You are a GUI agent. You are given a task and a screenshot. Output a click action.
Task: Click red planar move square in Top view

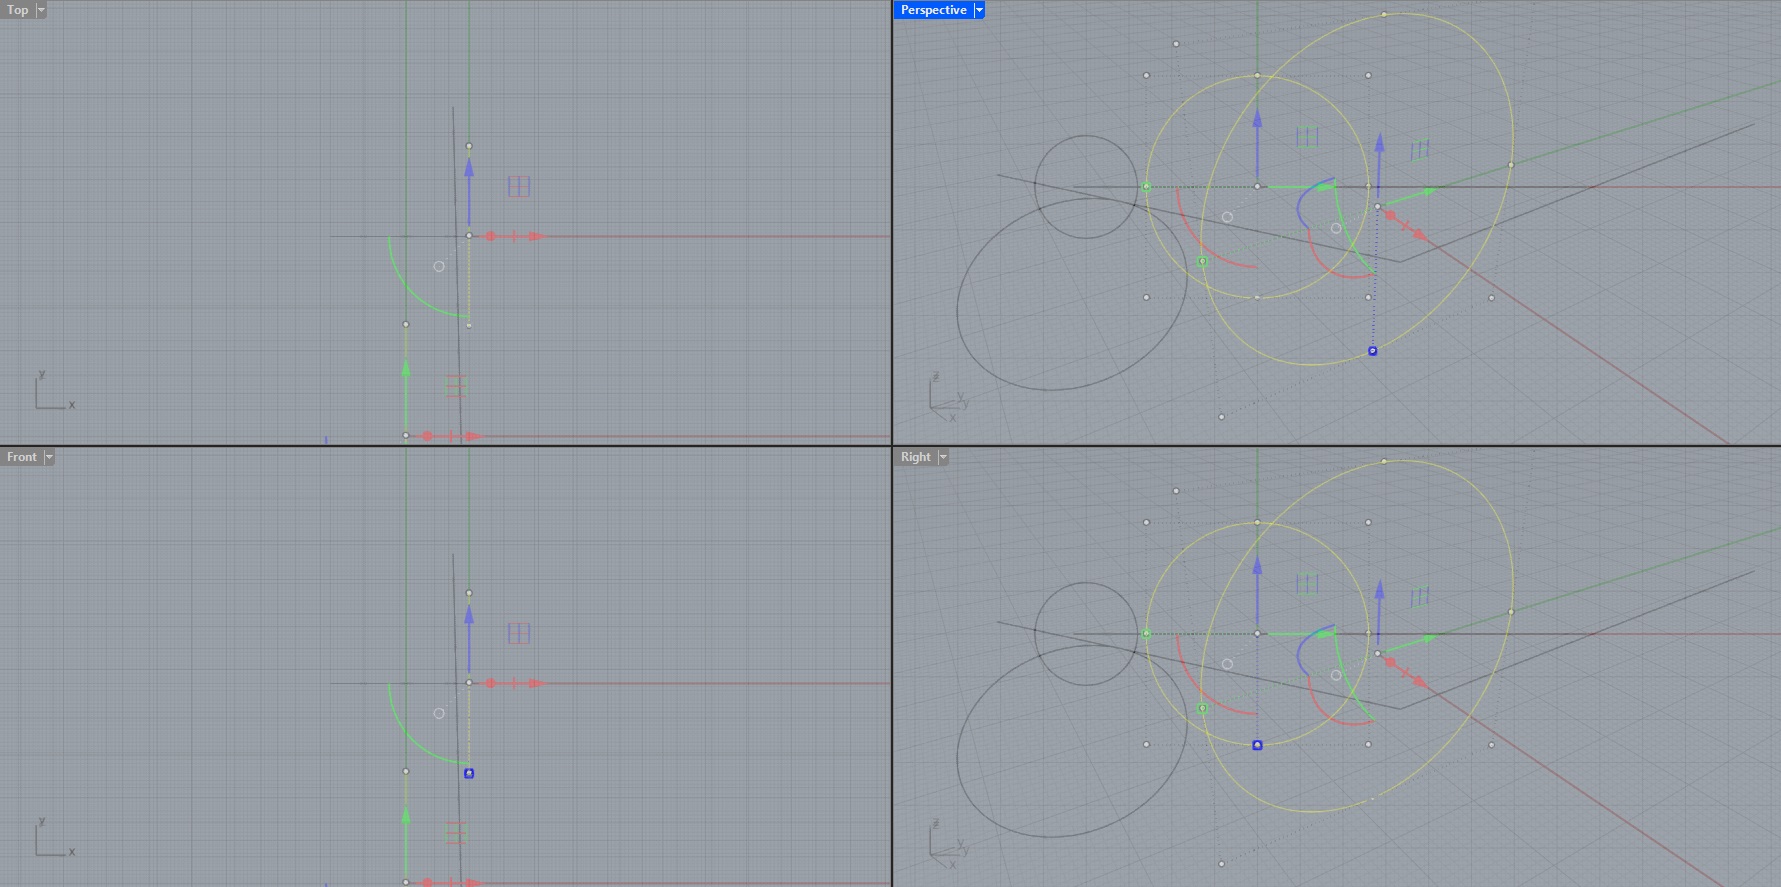point(456,387)
